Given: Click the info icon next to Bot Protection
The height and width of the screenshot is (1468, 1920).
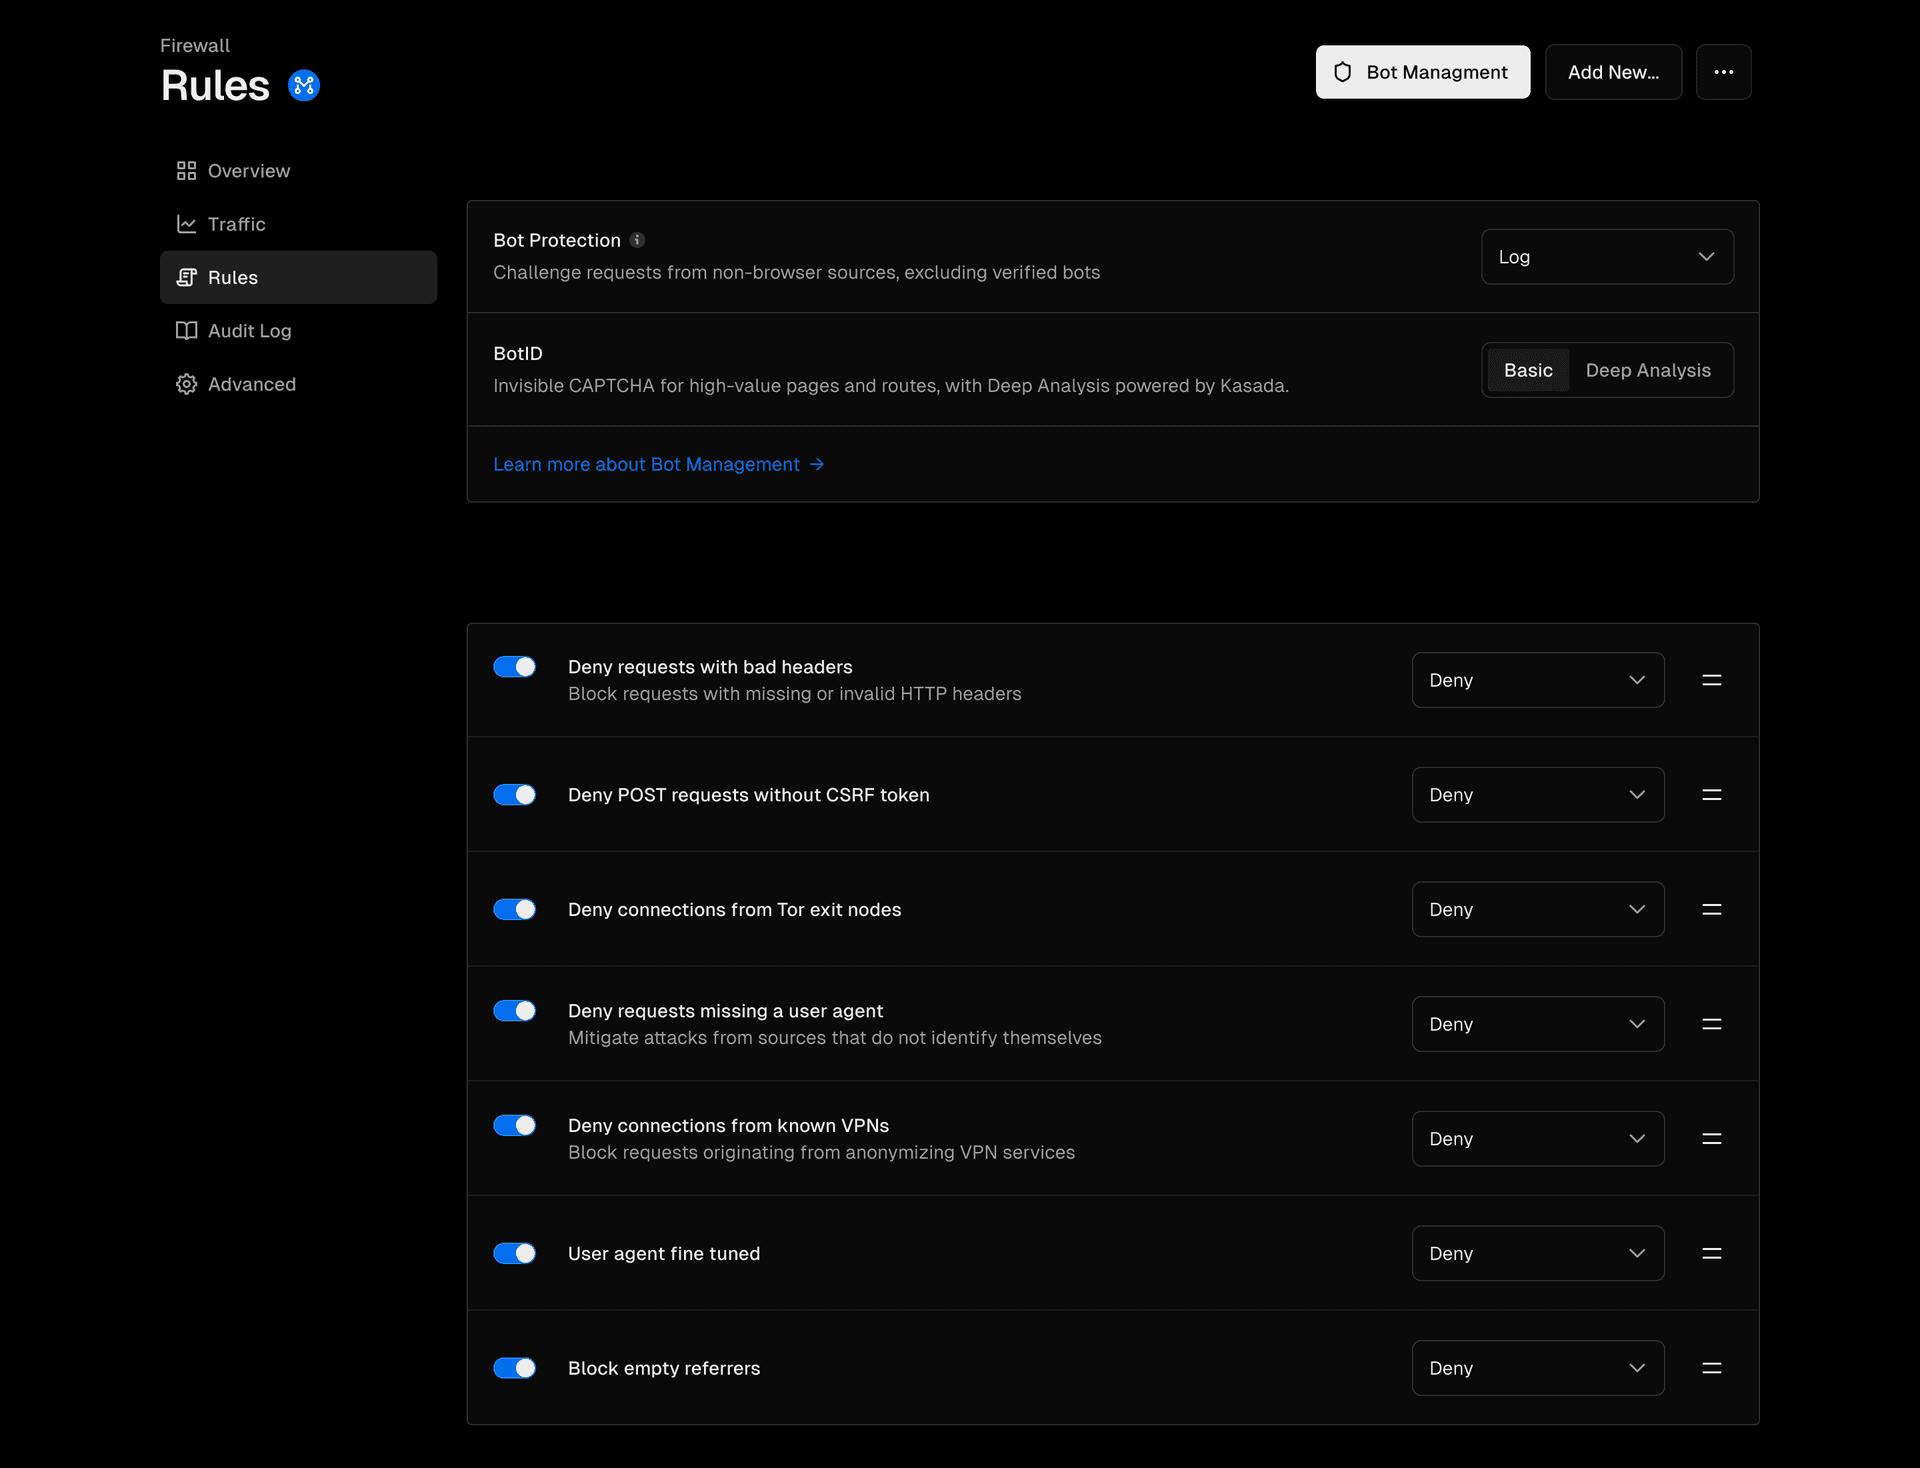Looking at the screenshot, I should click(637, 240).
